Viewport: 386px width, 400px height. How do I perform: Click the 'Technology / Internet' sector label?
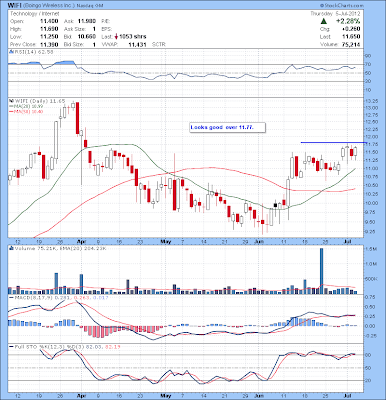pyautogui.click(x=35, y=14)
